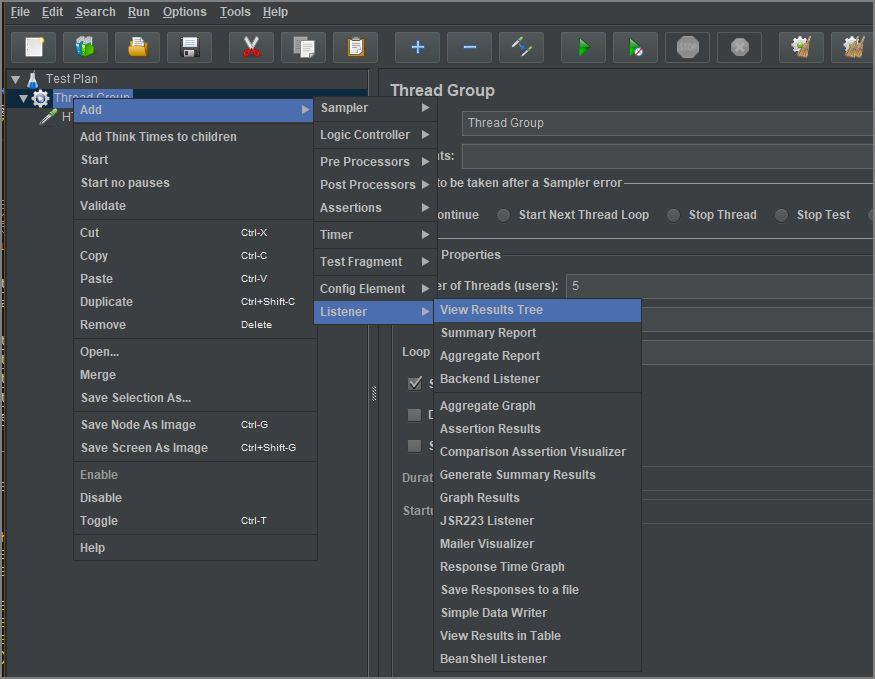
Task: Click Duplicate in the context menu
Action: coord(107,302)
